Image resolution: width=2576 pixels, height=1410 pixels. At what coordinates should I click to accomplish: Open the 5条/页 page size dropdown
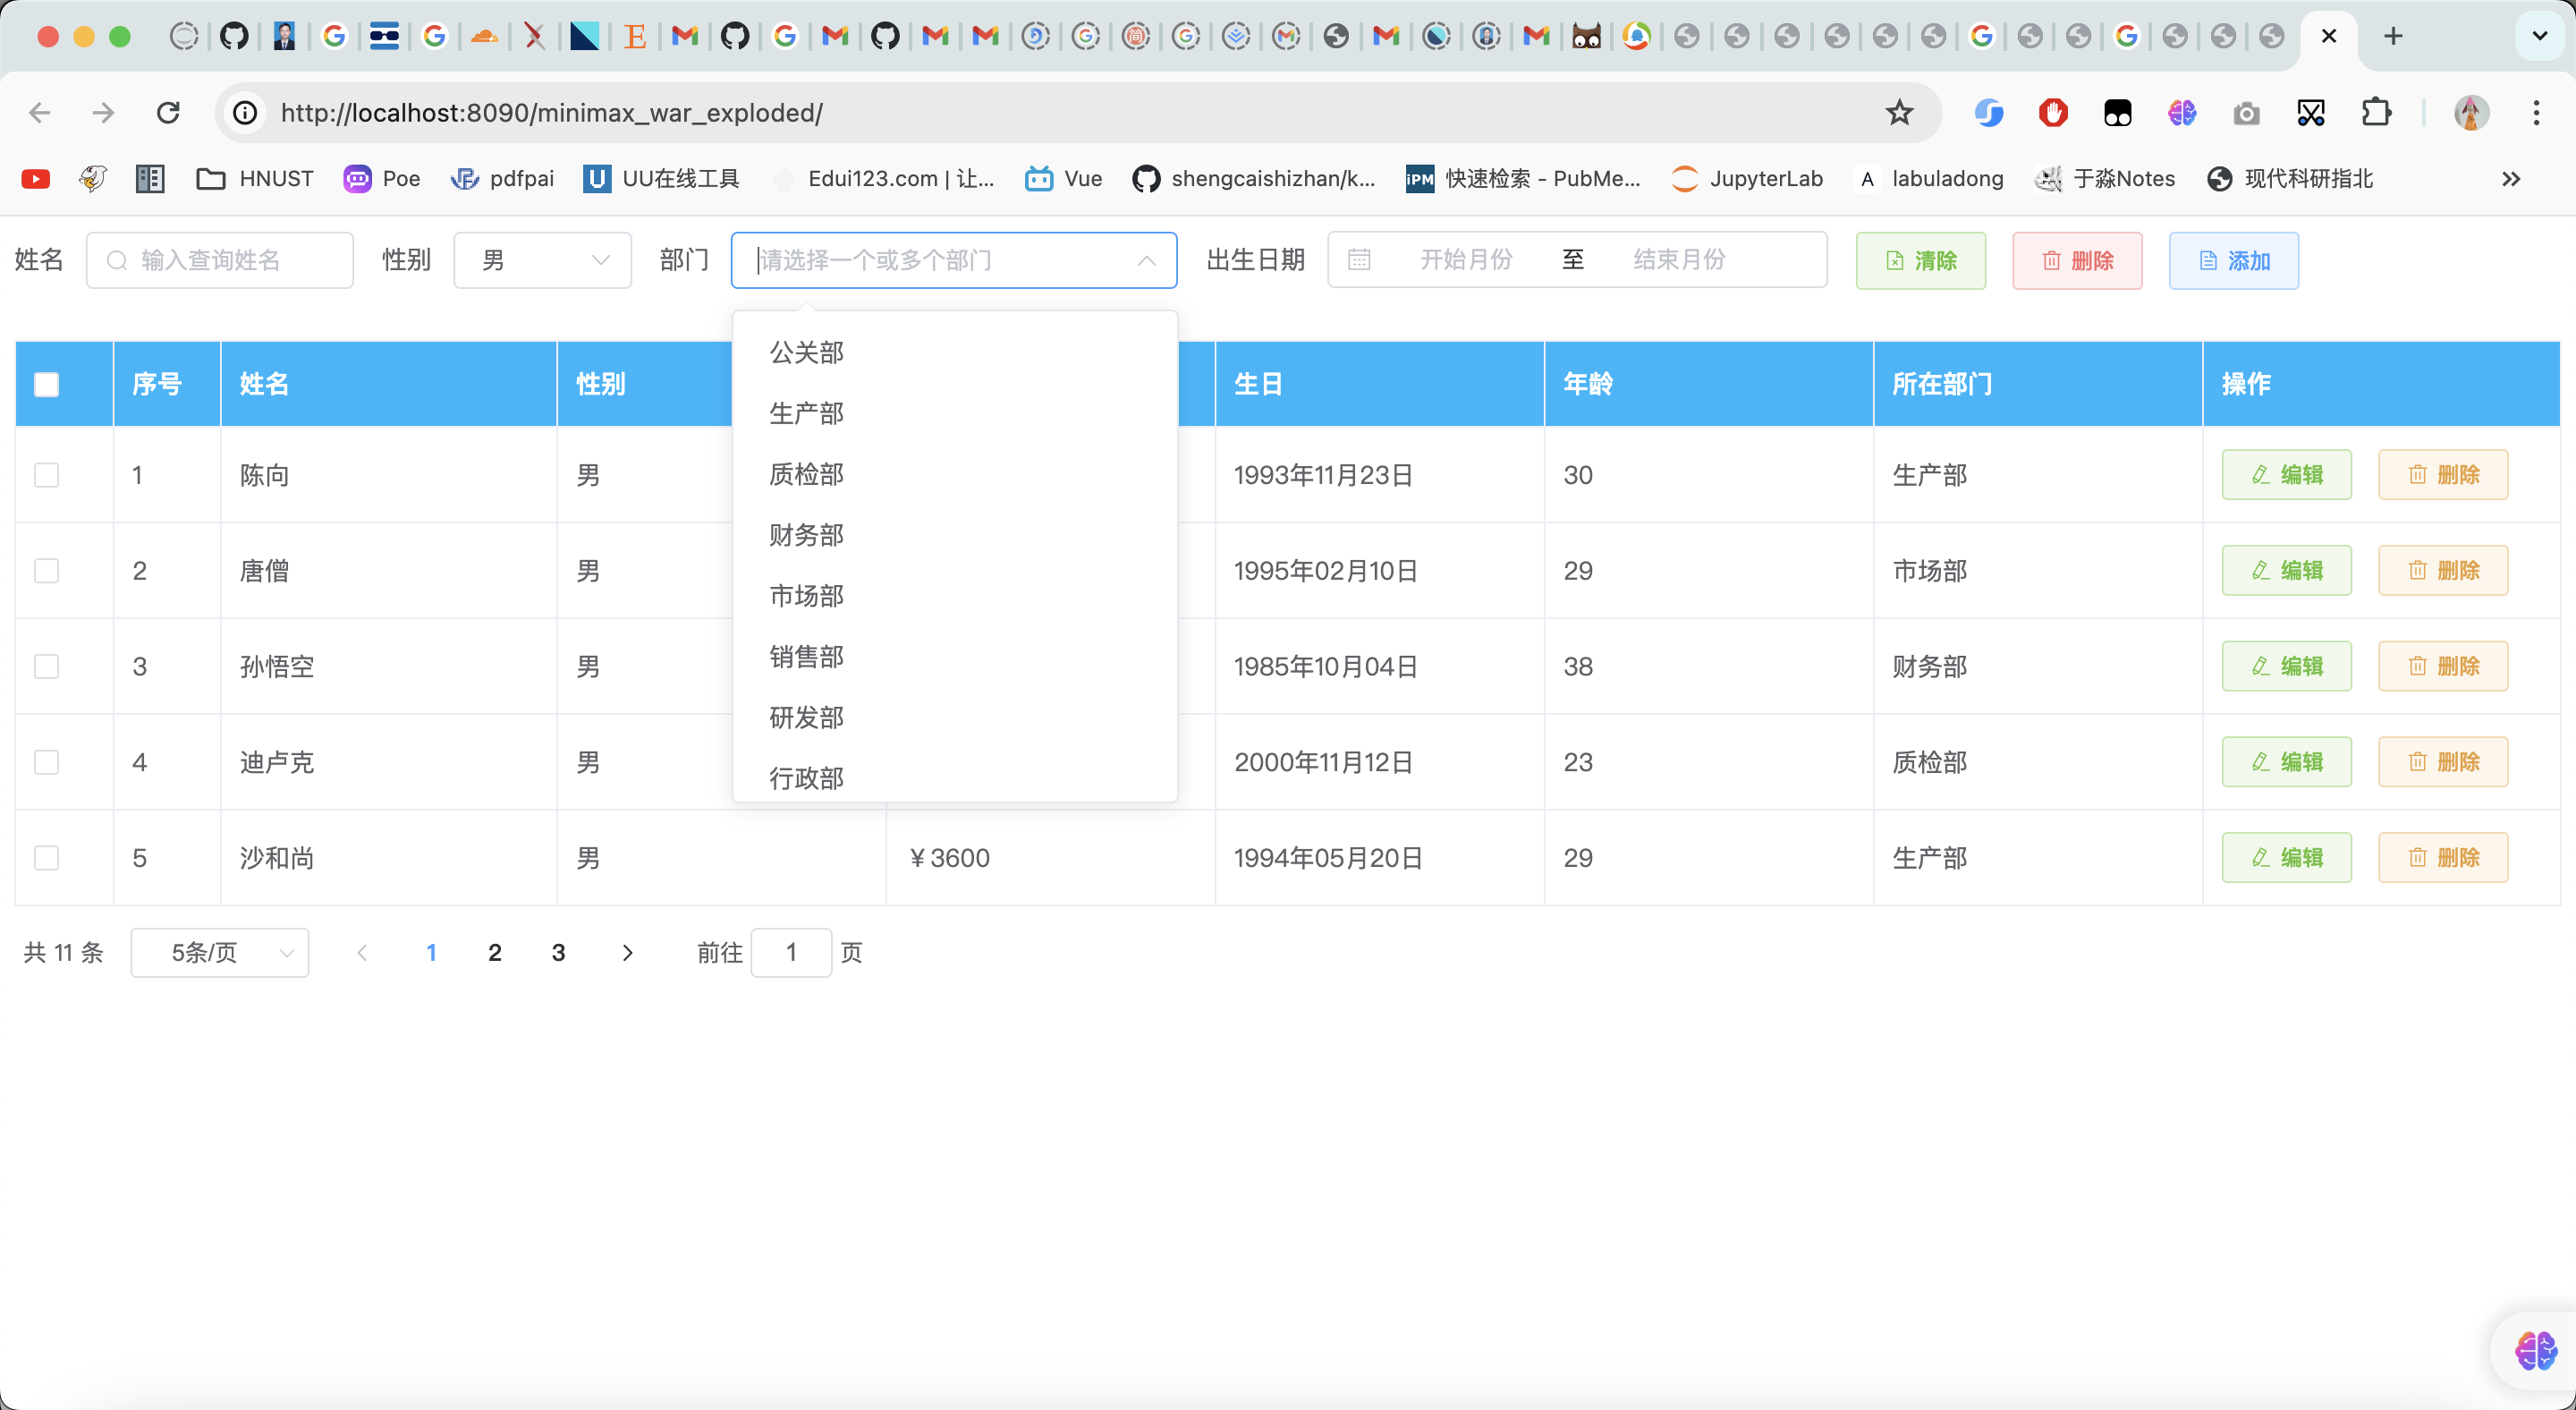[x=220, y=953]
